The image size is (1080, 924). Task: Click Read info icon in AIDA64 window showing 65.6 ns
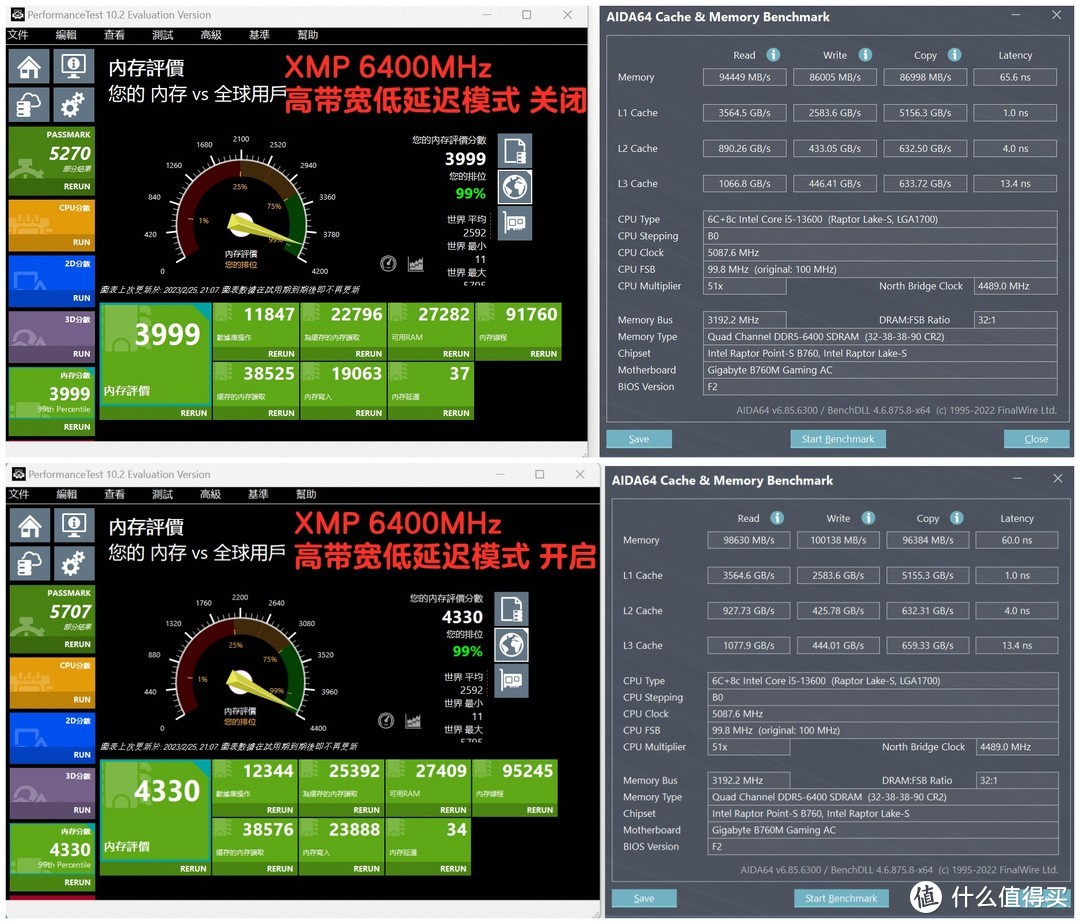773,54
